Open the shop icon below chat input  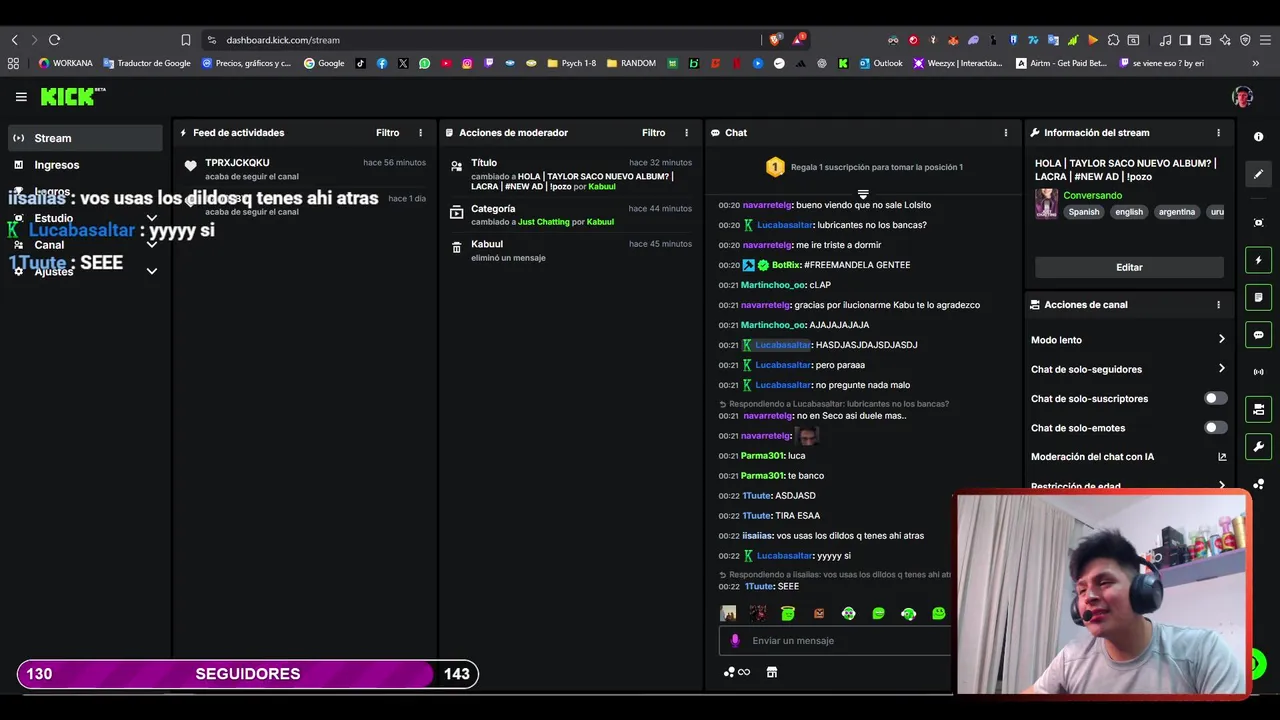pos(772,673)
